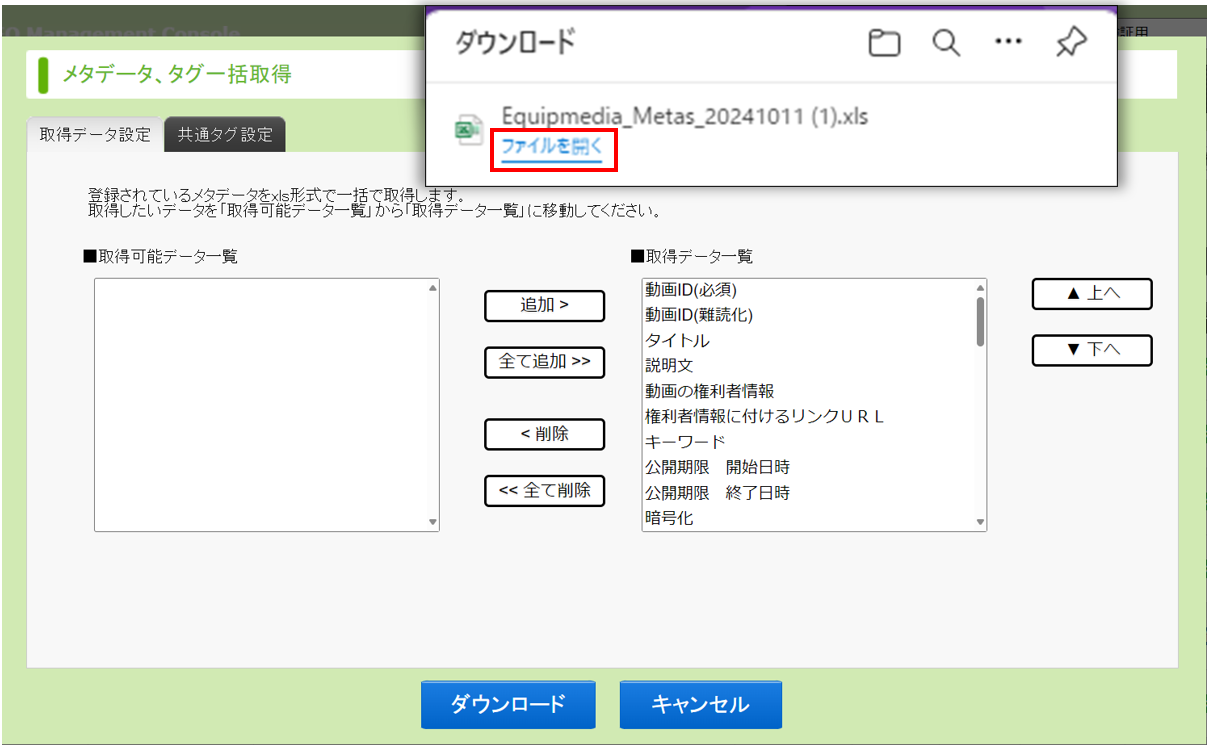
Task: Click the Excel file icon for Equipmedia_Metas
Action: [469, 130]
